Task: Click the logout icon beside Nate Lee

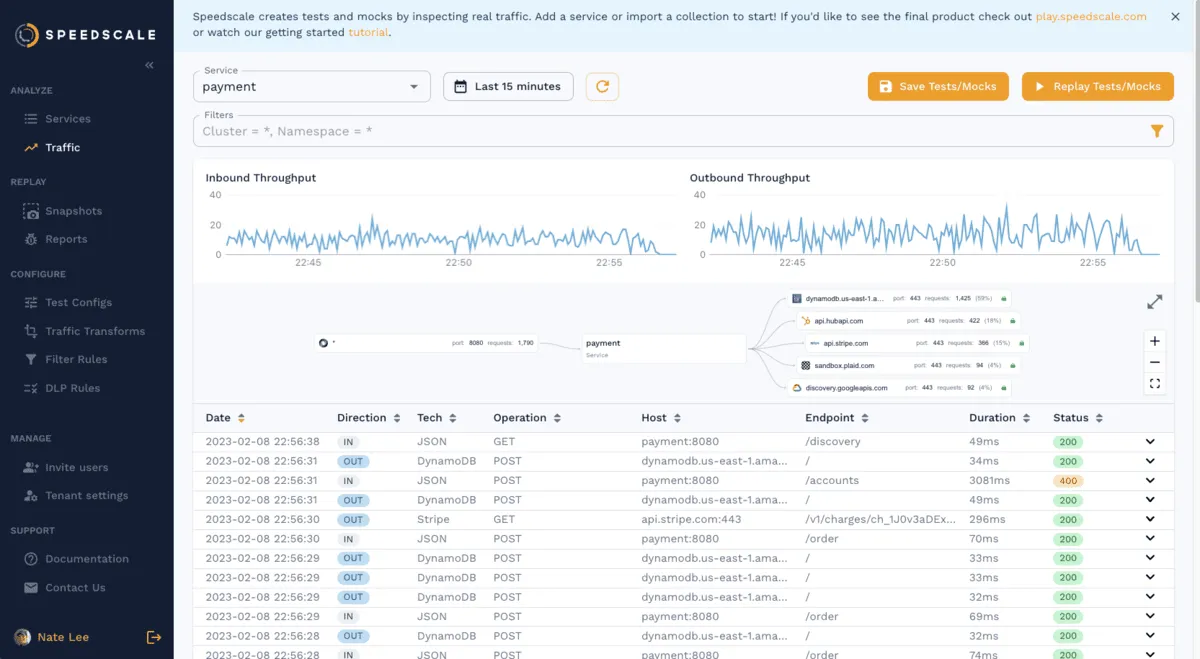Action: [x=154, y=637]
